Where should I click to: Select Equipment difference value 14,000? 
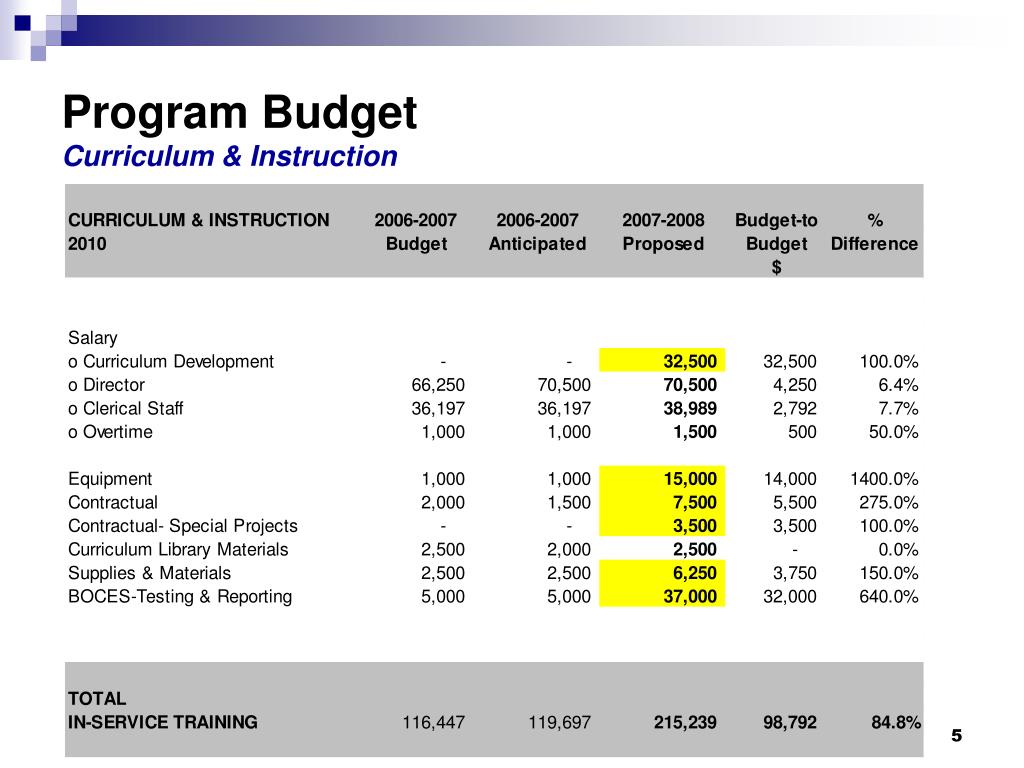(x=790, y=479)
